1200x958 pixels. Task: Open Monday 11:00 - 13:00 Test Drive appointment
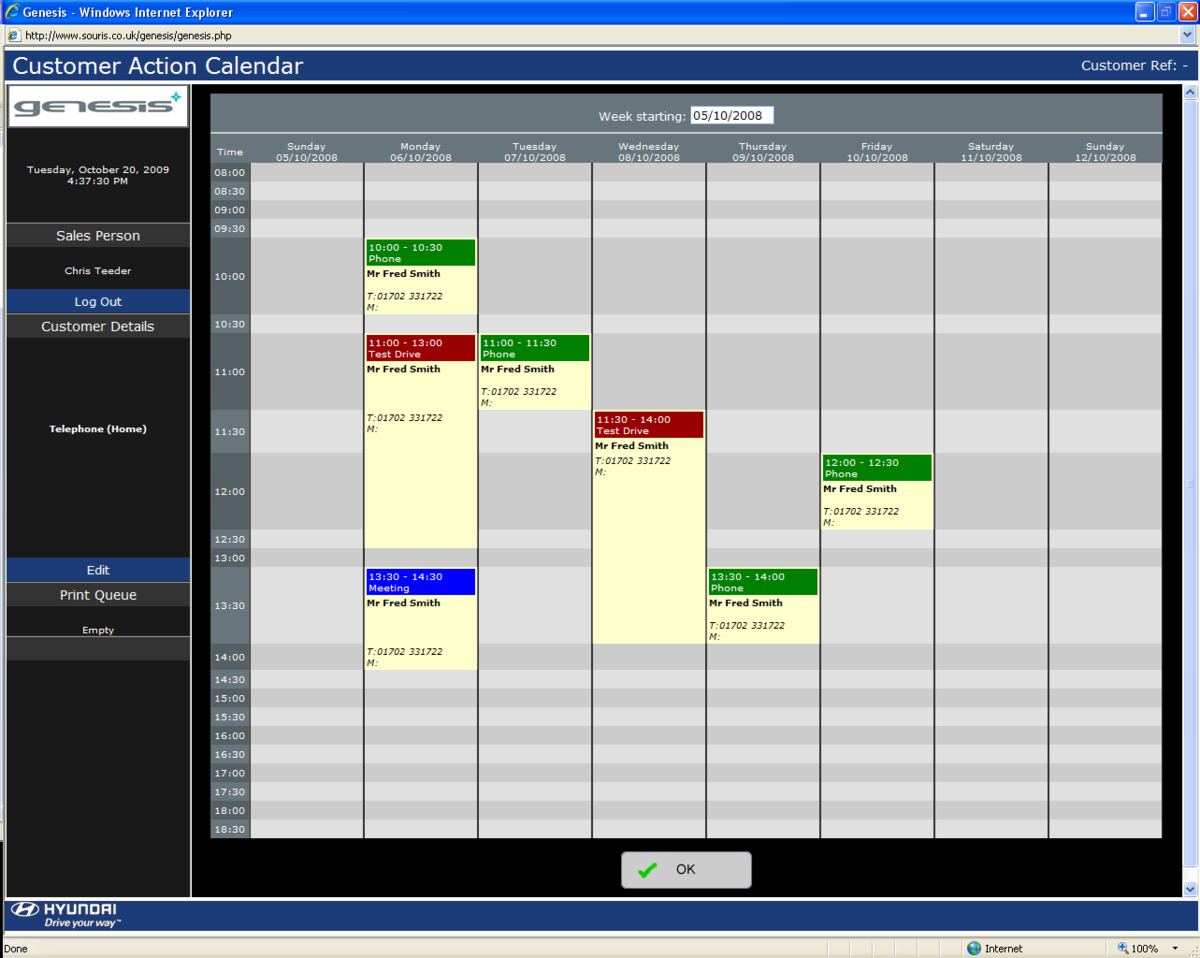421,441
